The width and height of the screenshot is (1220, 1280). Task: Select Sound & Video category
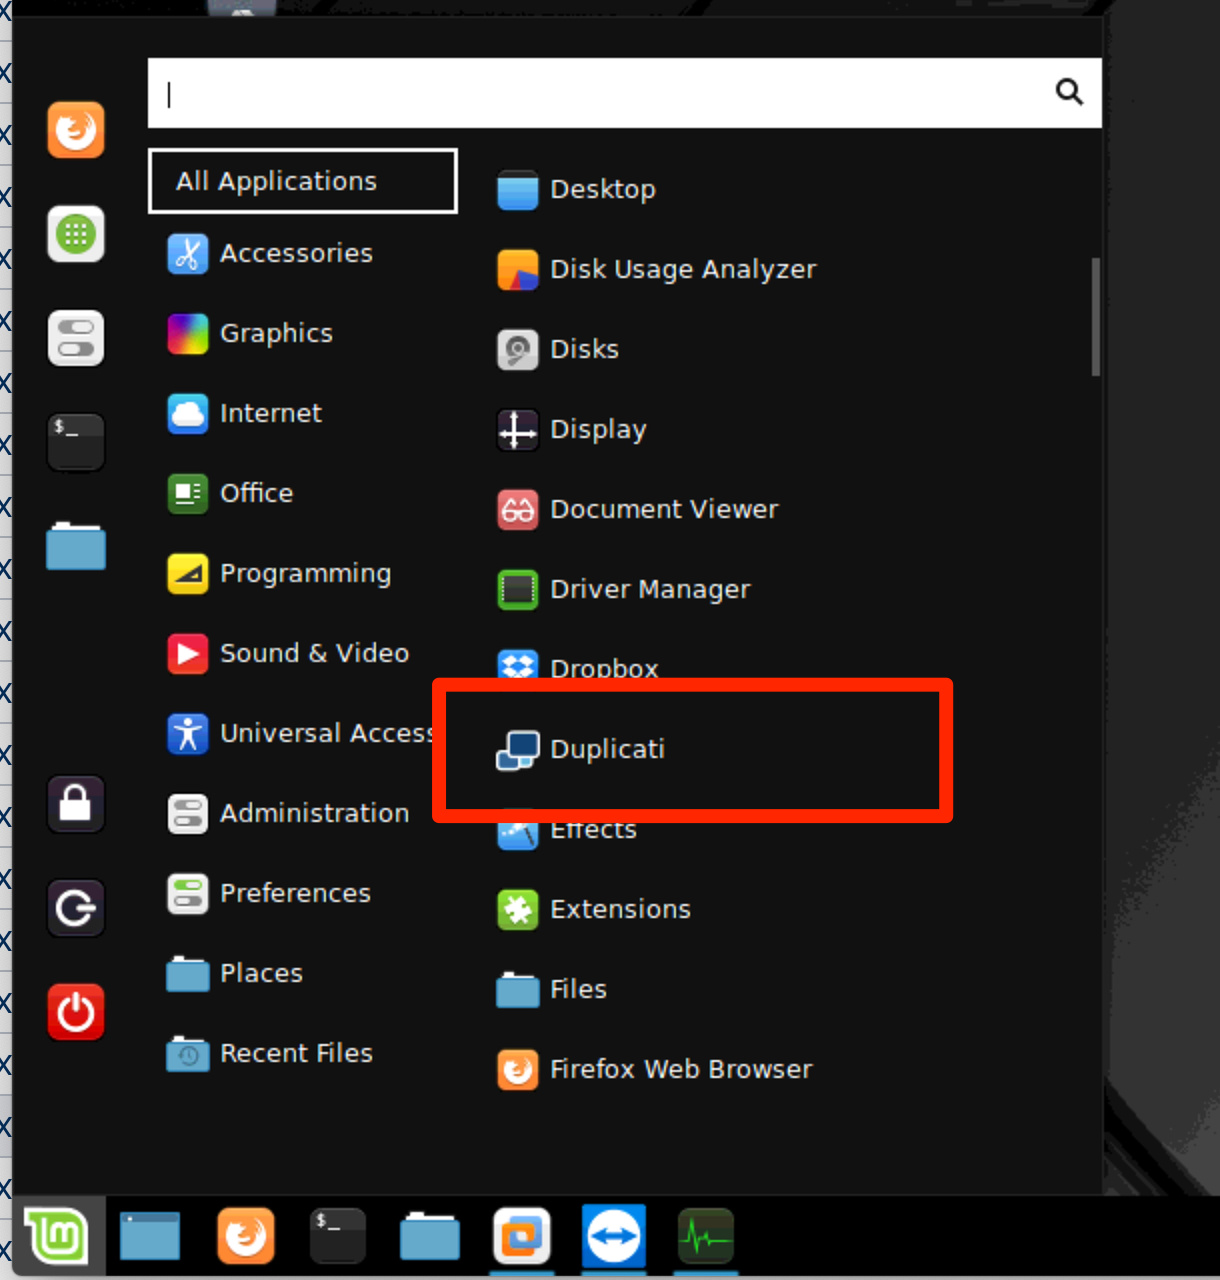pos(288,653)
